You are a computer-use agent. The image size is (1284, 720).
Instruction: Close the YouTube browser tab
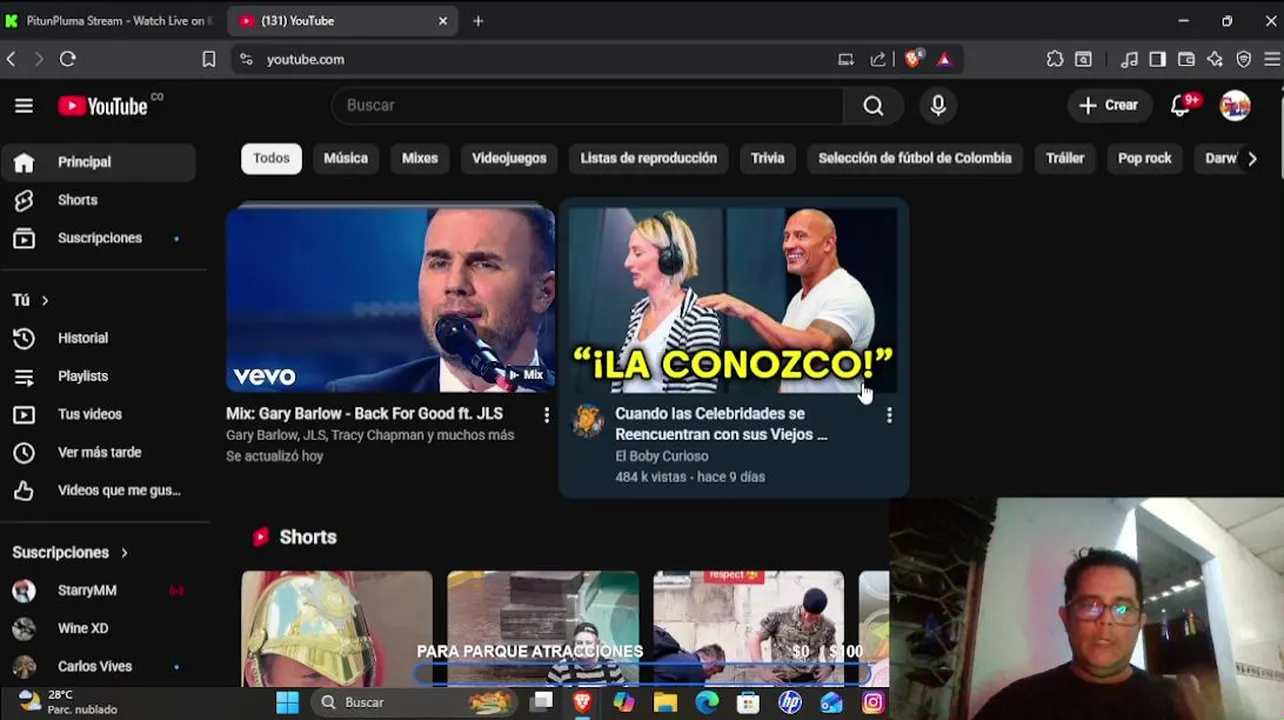click(443, 20)
